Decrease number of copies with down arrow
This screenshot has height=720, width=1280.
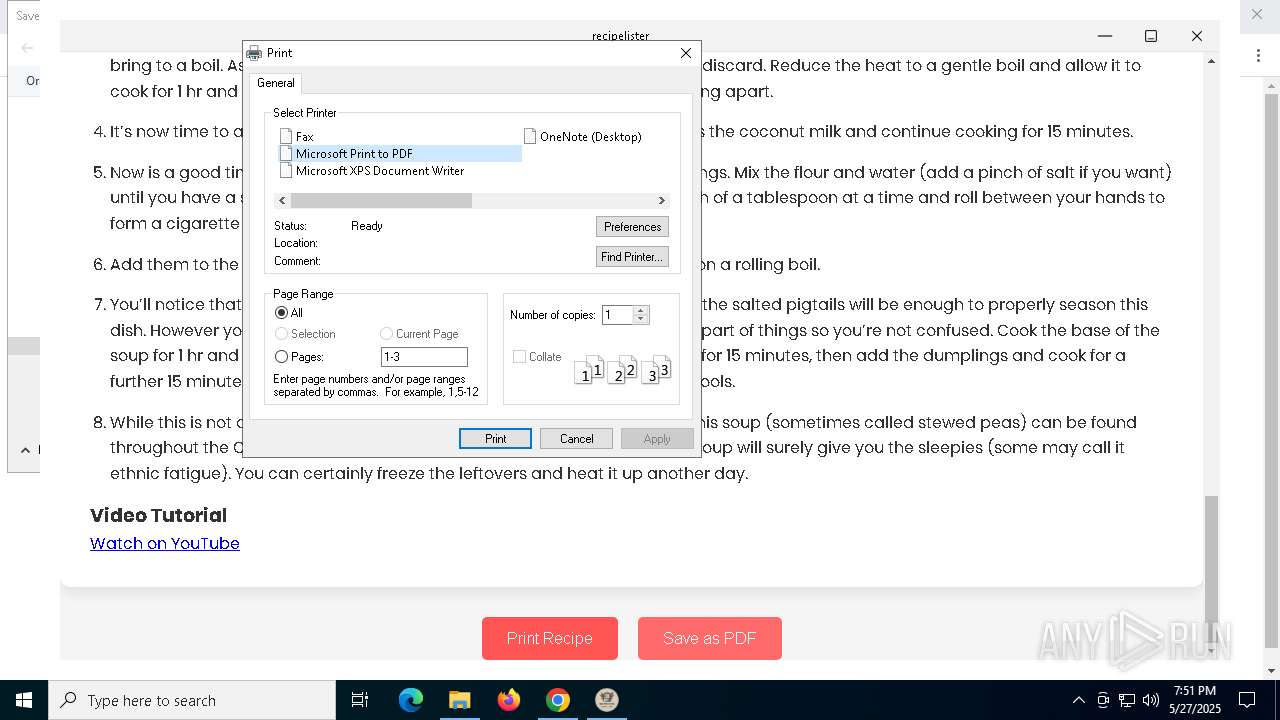click(641, 319)
